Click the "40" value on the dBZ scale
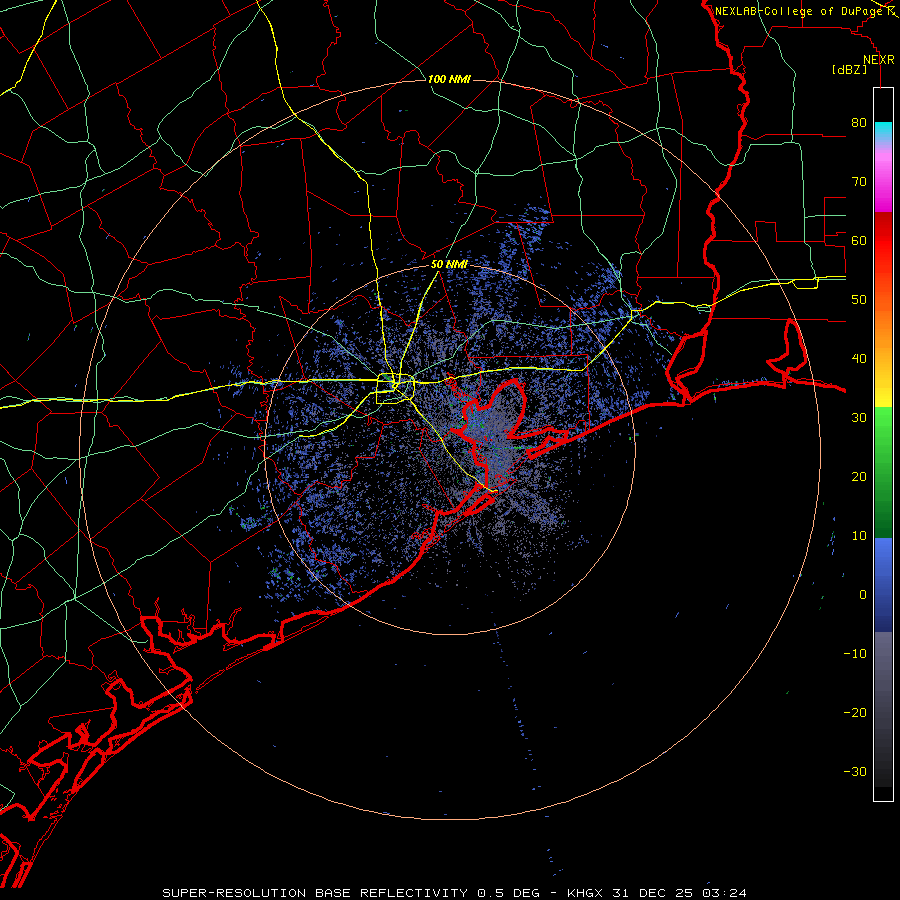This screenshot has width=900, height=900. [x=859, y=359]
